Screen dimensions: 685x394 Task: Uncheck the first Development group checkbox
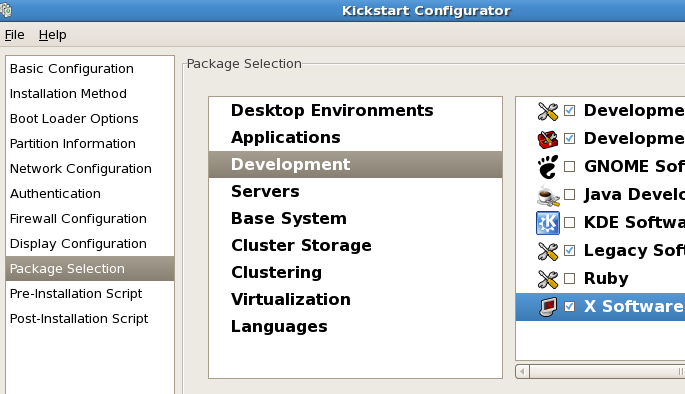pyautogui.click(x=569, y=111)
